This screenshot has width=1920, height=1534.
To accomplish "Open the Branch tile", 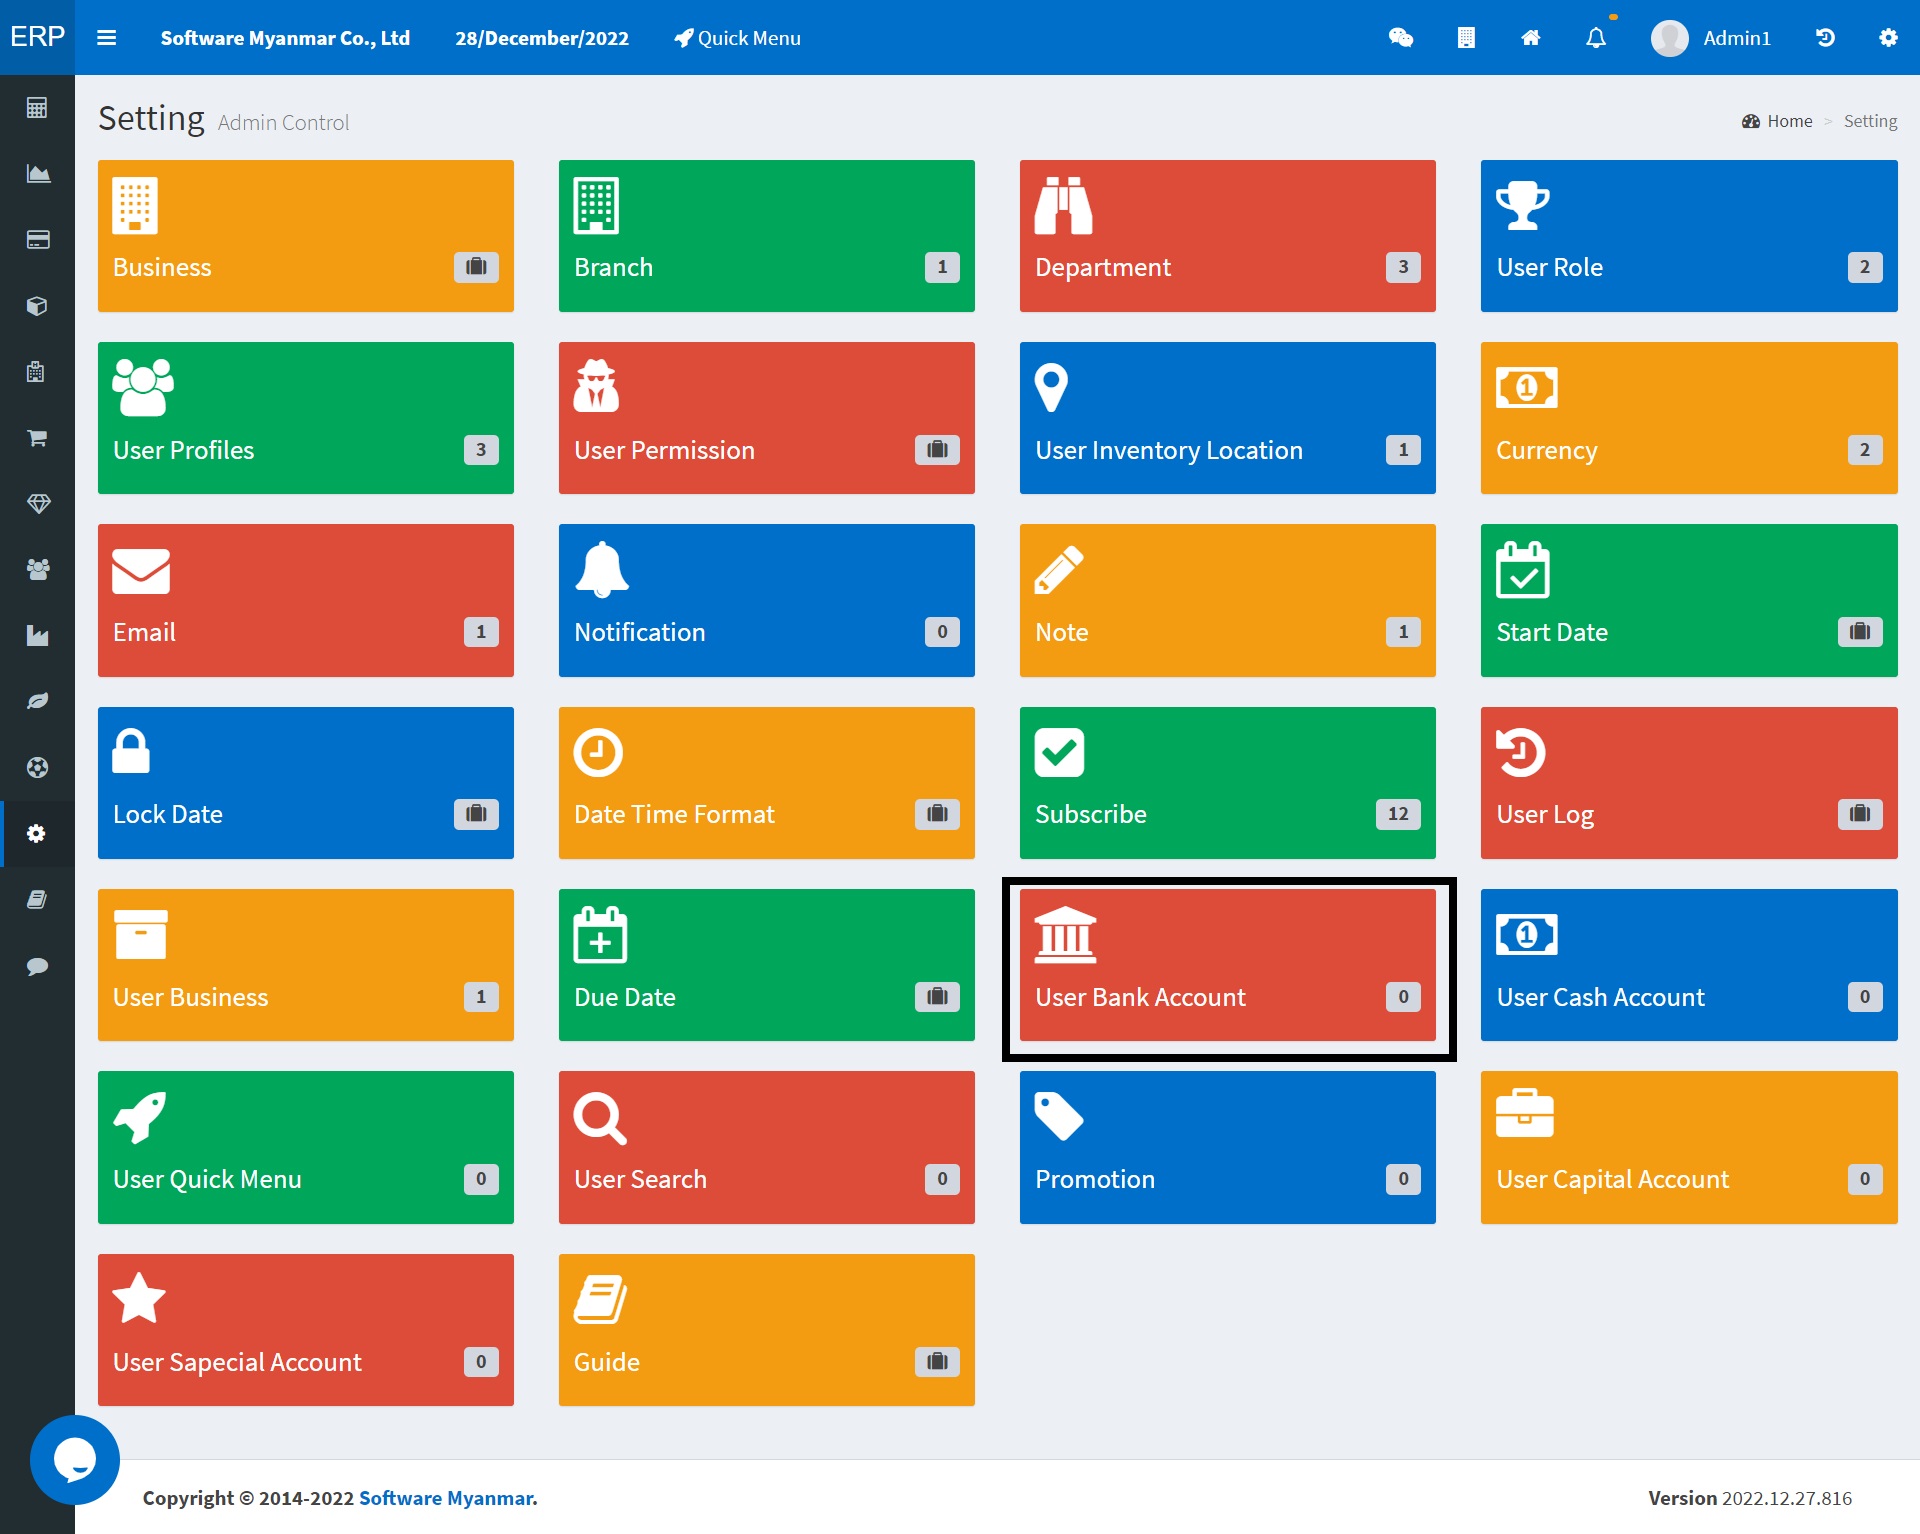I will (x=767, y=236).
